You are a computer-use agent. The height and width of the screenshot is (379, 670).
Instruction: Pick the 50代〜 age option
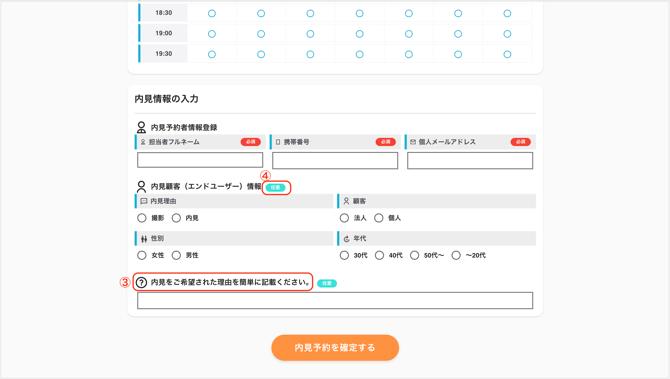click(414, 256)
